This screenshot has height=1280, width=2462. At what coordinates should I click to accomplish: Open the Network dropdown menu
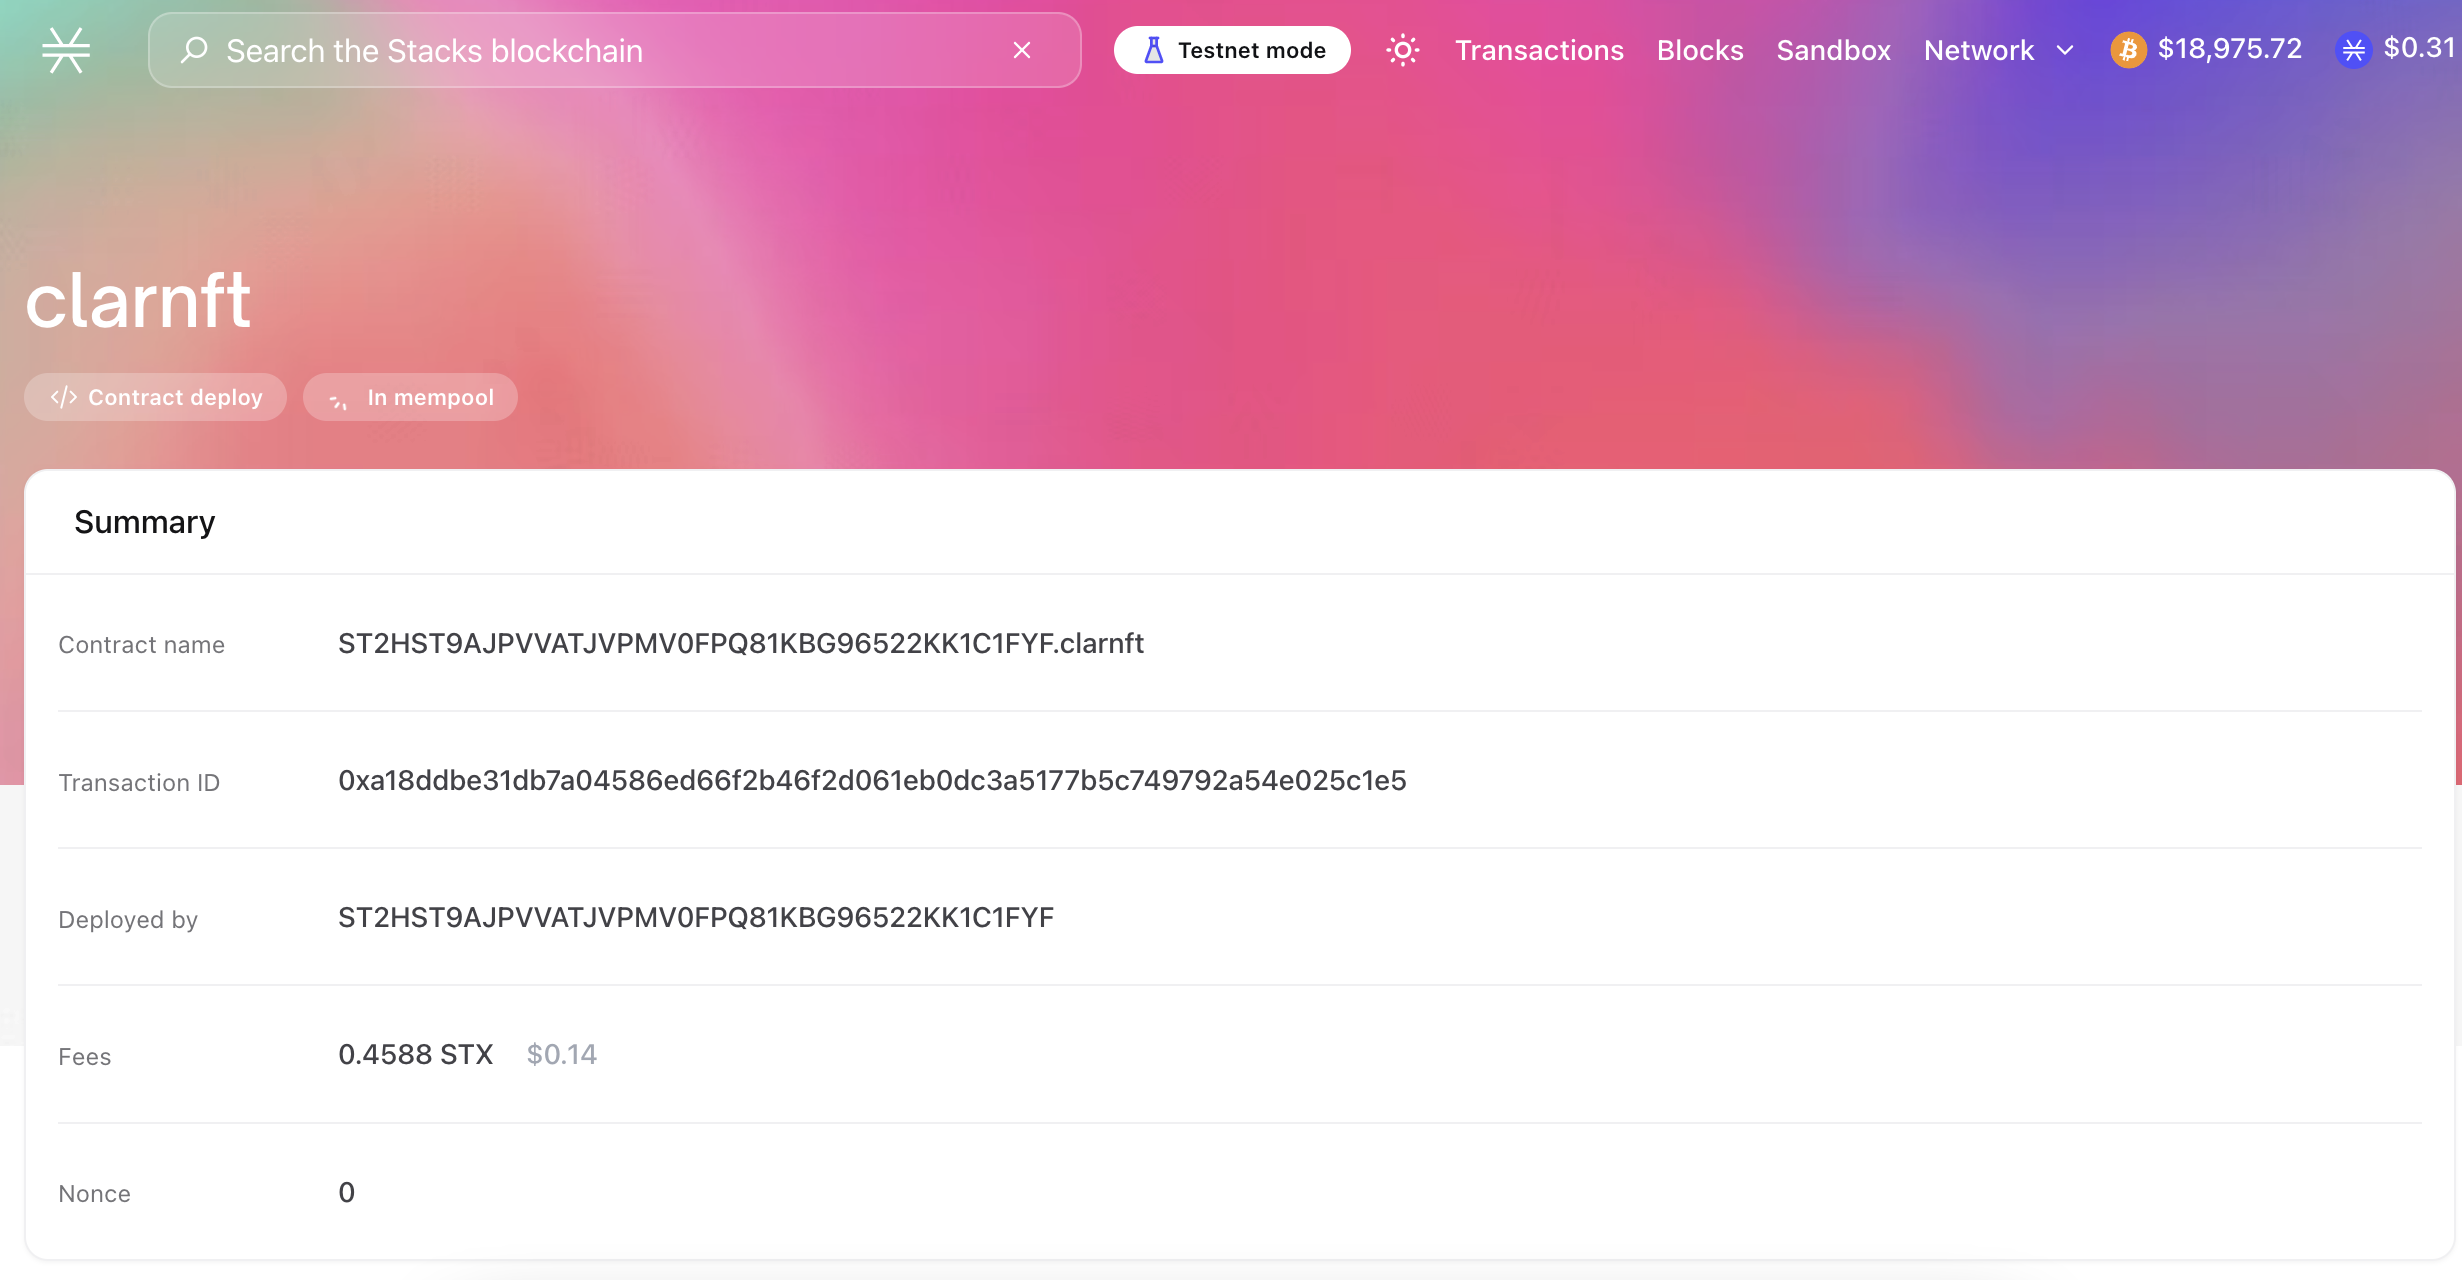click(x=1978, y=50)
